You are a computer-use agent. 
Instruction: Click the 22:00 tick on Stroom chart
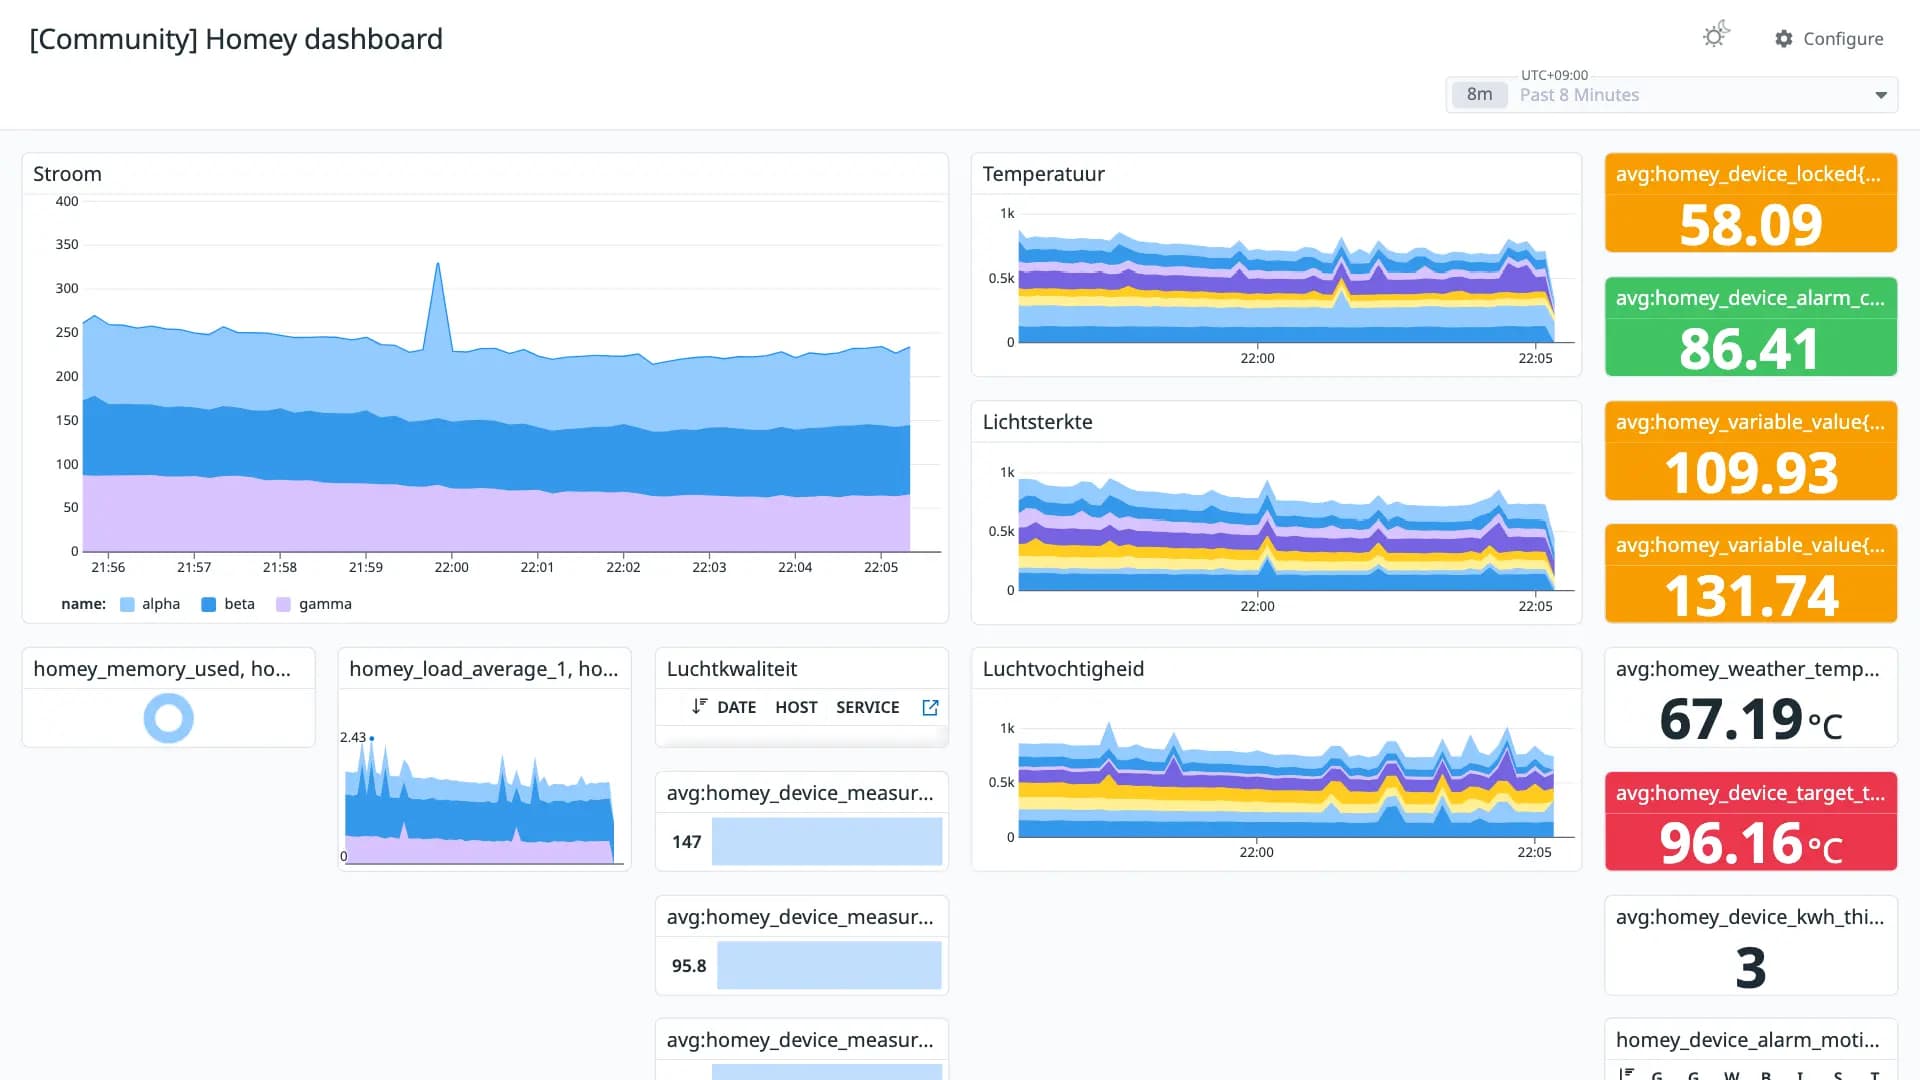(x=451, y=567)
